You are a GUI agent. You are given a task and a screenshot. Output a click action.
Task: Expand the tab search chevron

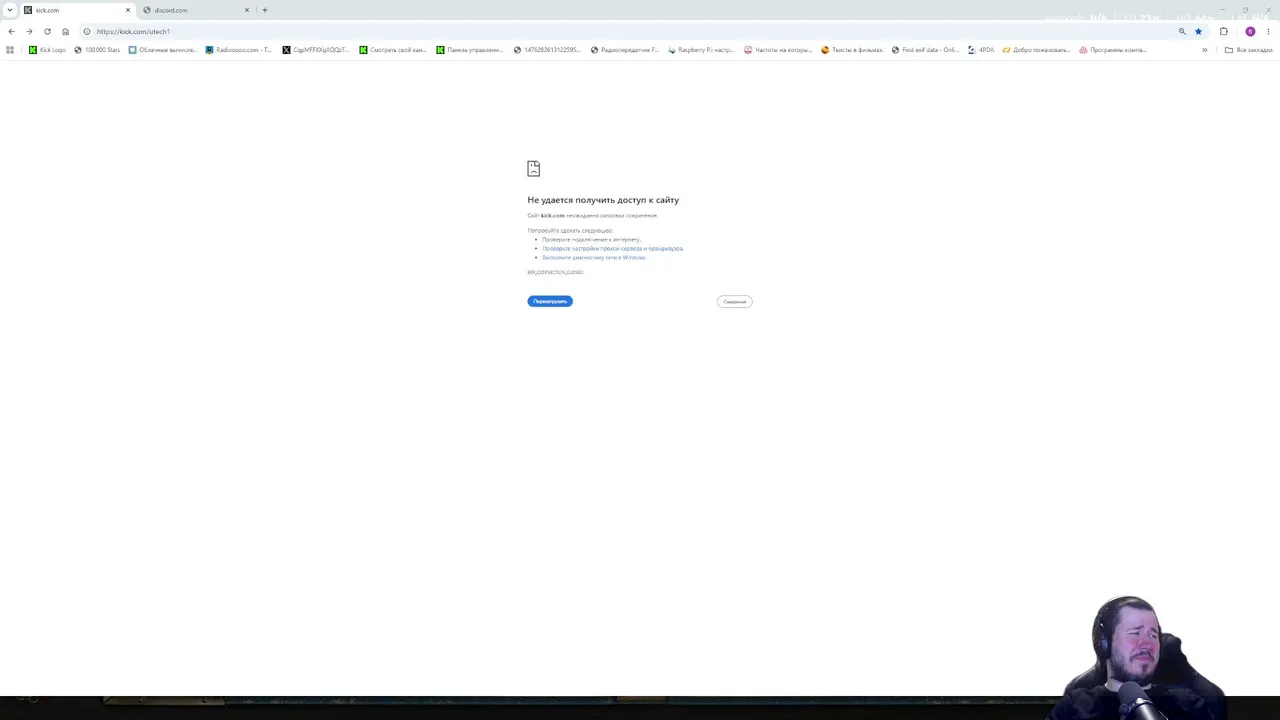[x=9, y=10]
